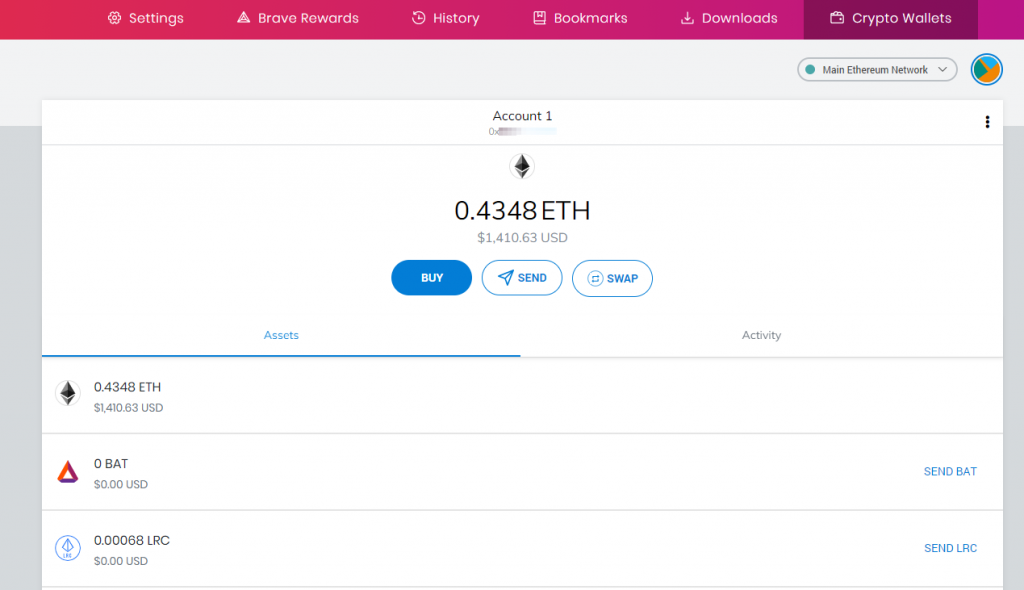Click the paper plane send icon
This screenshot has height=590, width=1024.
click(505, 278)
